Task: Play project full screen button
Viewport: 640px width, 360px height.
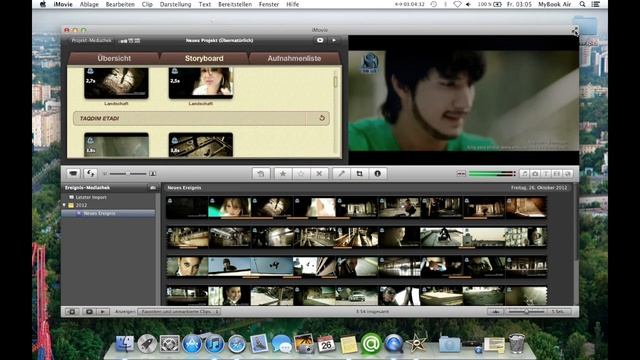Action: point(320,40)
